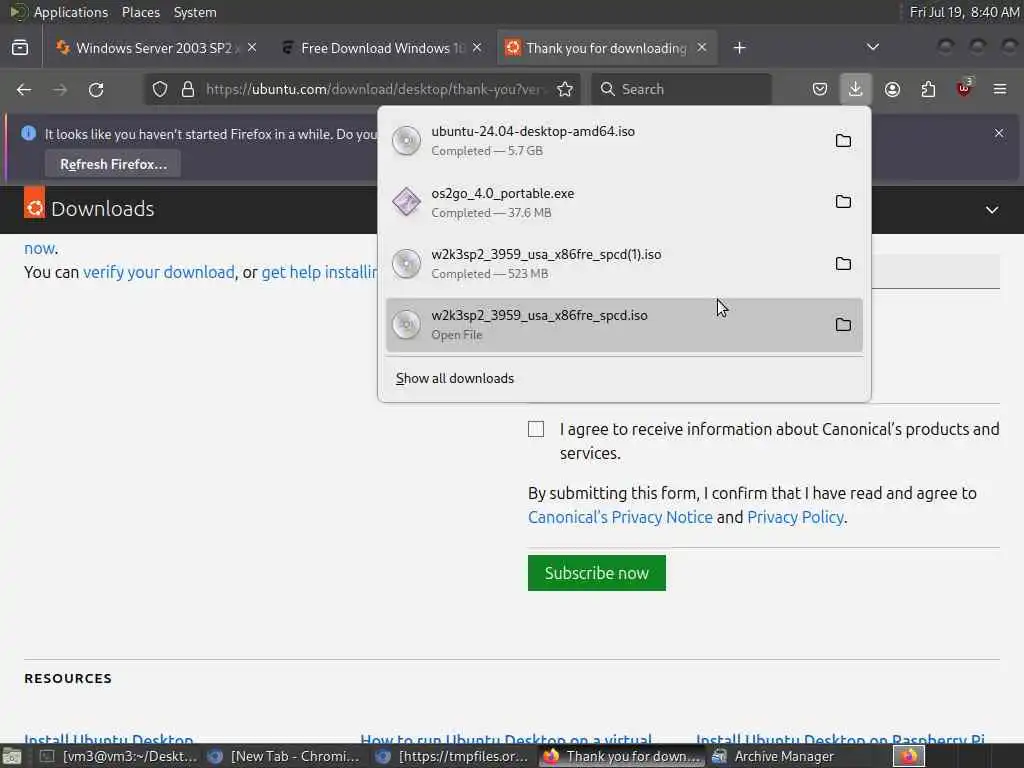Viewport: 1024px width, 768px height.
Task: Click the os2go portable exe file icon
Action: [x=406, y=202]
